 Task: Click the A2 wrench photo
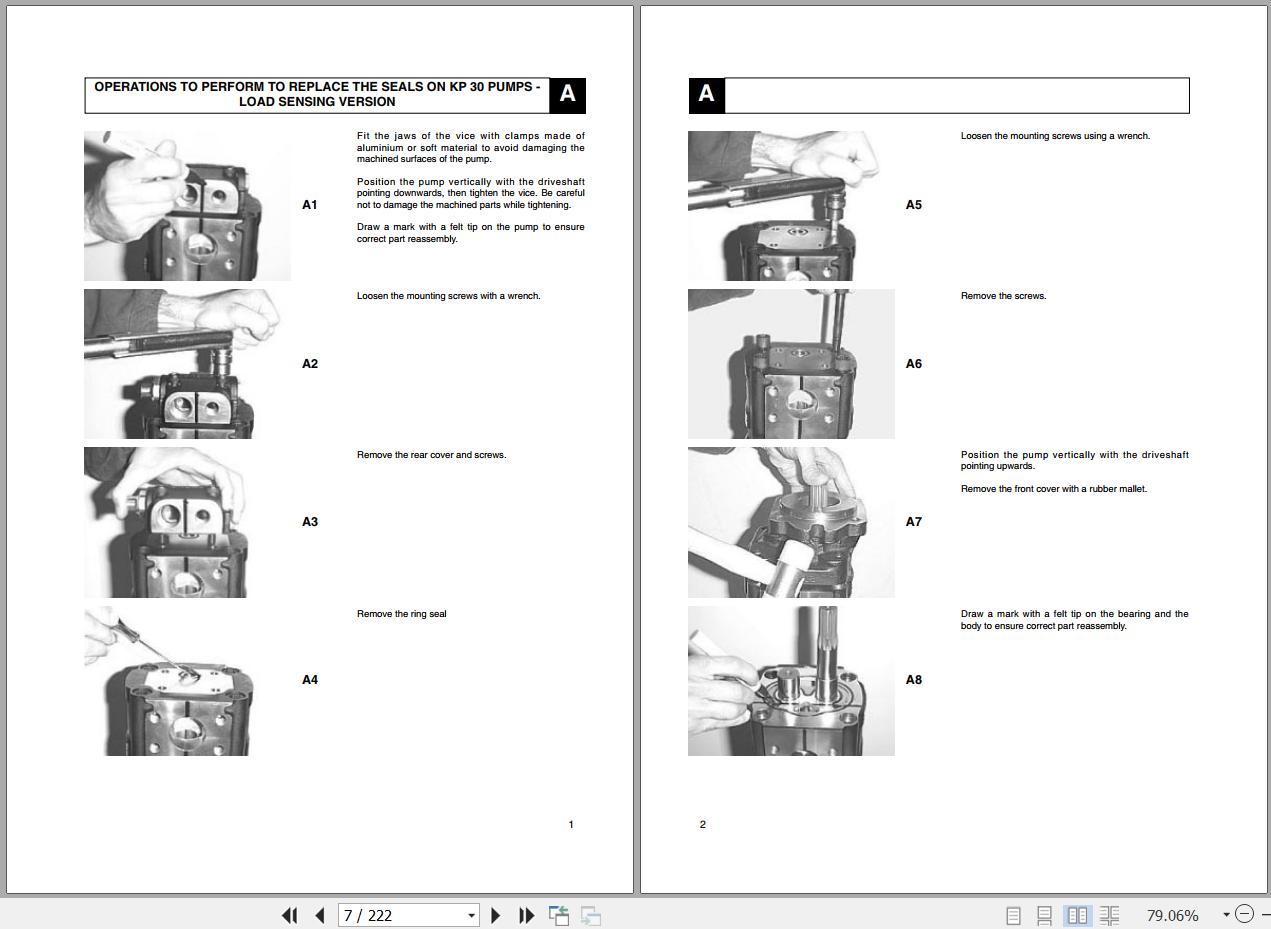(x=187, y=364)
